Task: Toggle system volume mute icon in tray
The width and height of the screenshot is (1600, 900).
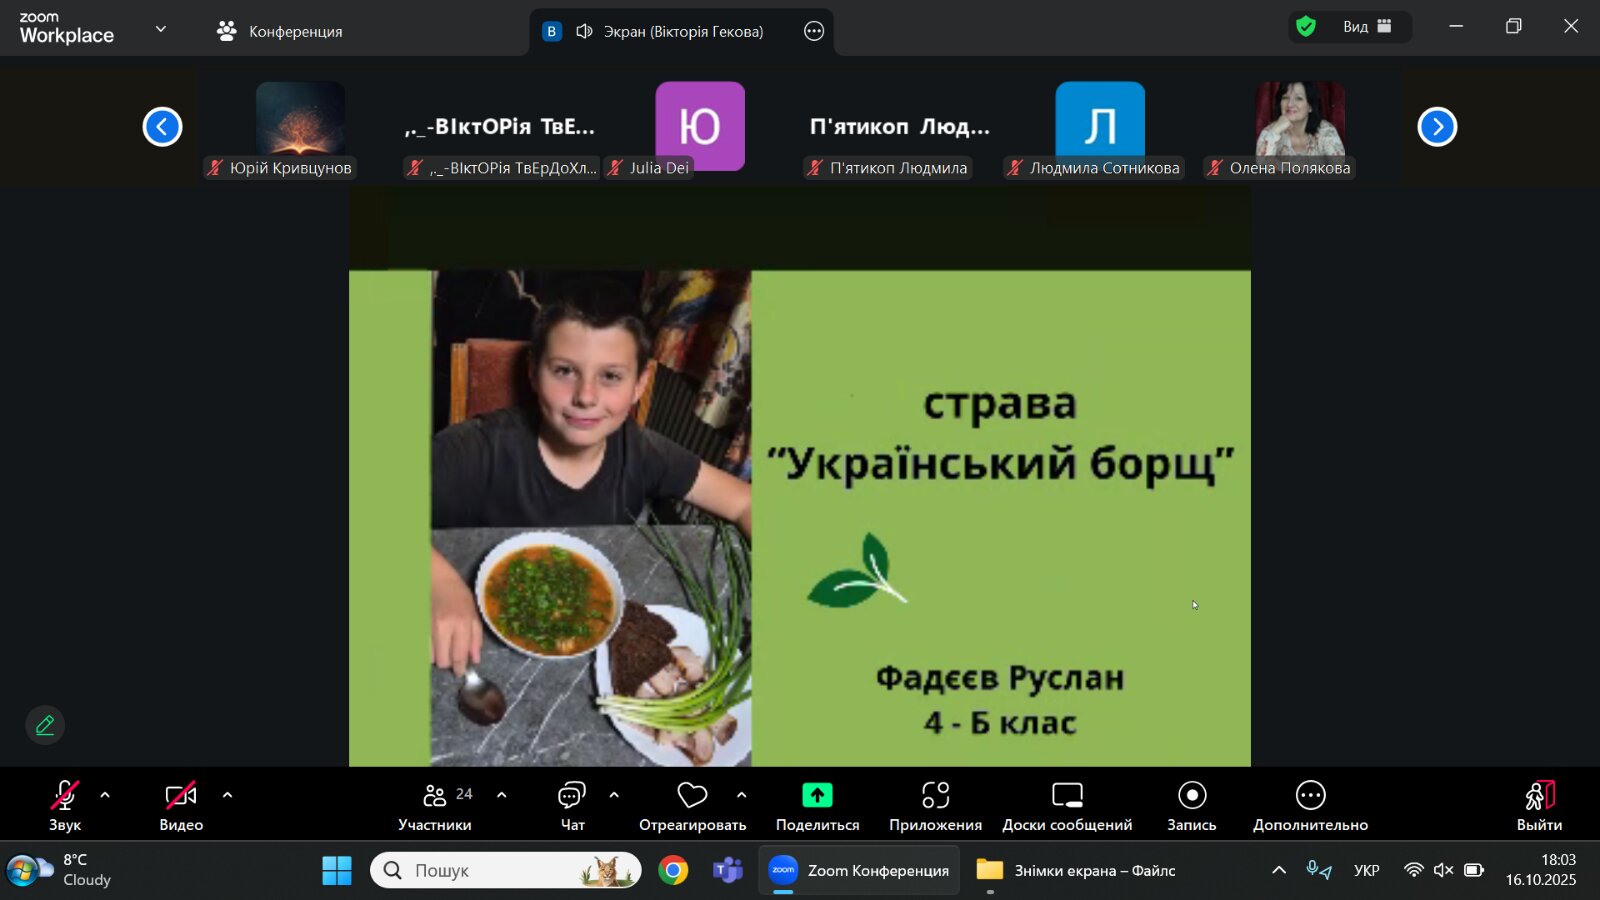Action: [x=1443, y=870]
